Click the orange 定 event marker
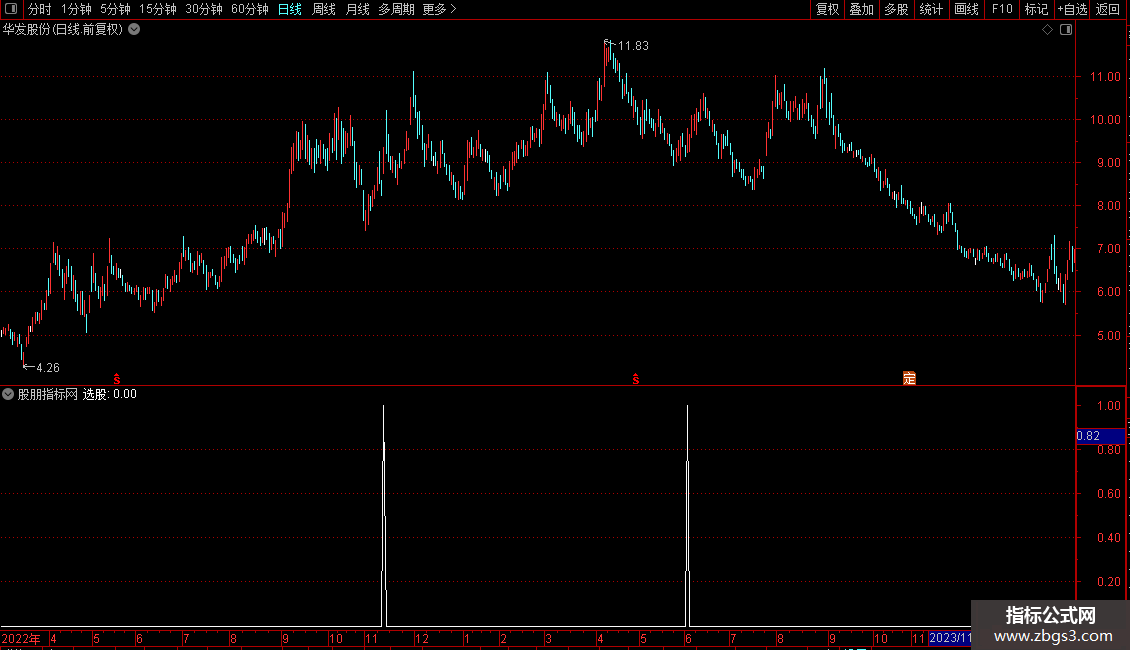Image resolution: width=1130 pixels, height=650 pixels. 909,378
